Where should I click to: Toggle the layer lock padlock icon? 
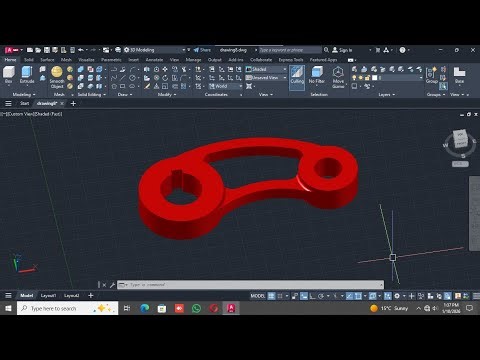(x=367, y=78)
